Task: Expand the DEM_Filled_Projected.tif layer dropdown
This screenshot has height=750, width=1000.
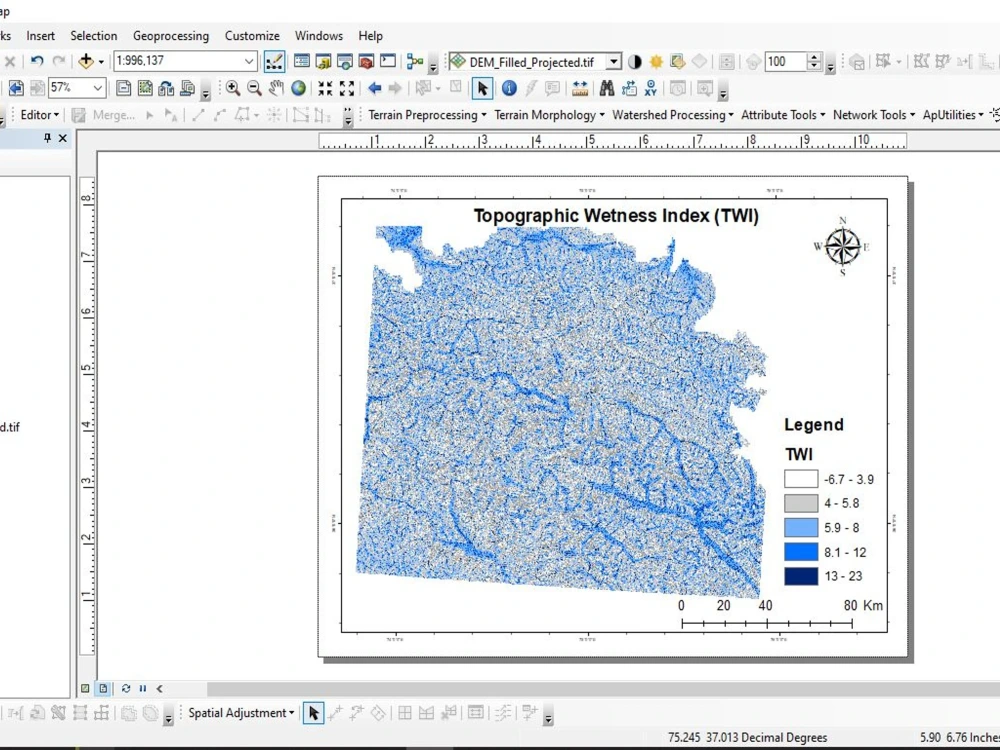Action: coord(616,61)
